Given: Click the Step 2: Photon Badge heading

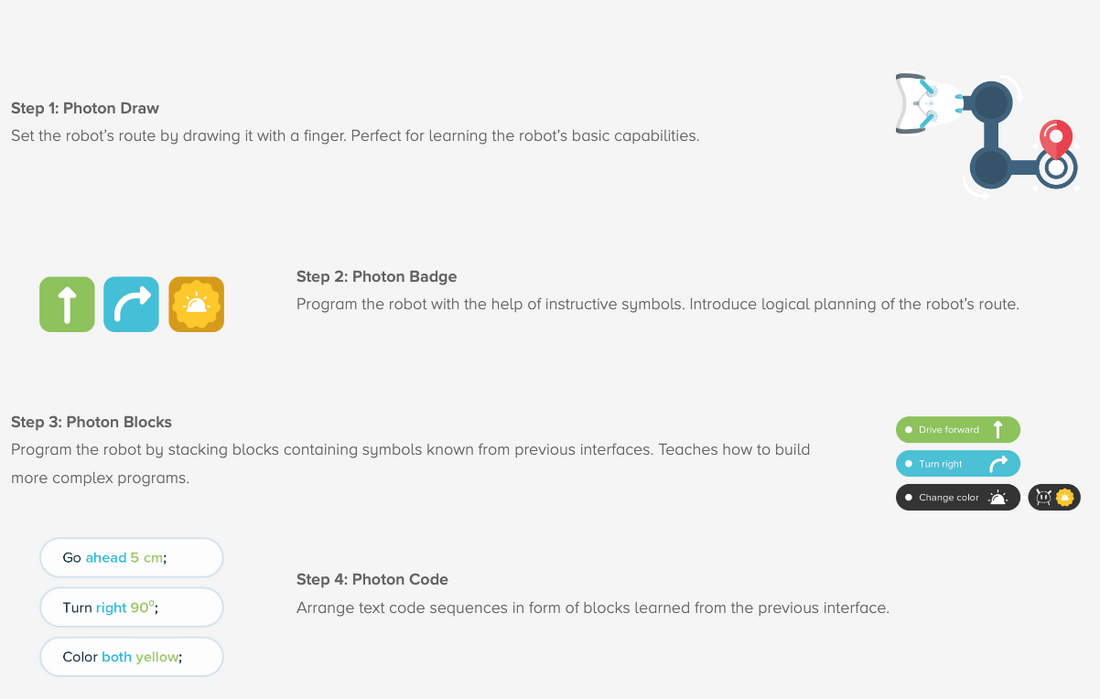Looking at the screenshot, I should coord(376,276).
